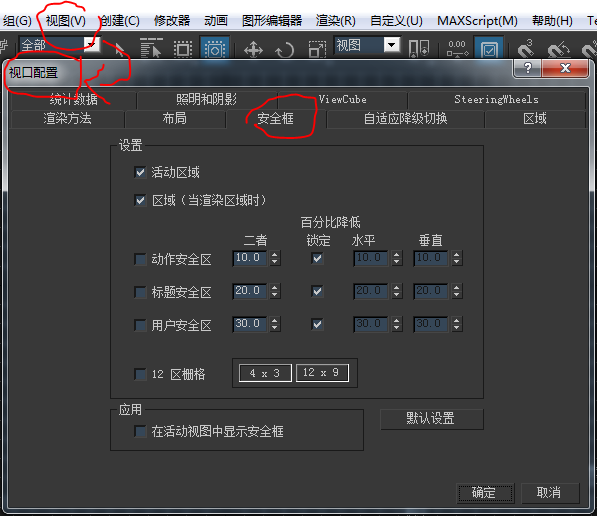Open the 创建(C) menu
The width and height of the screenshot is (597, 516).
[x=120, y=21]
